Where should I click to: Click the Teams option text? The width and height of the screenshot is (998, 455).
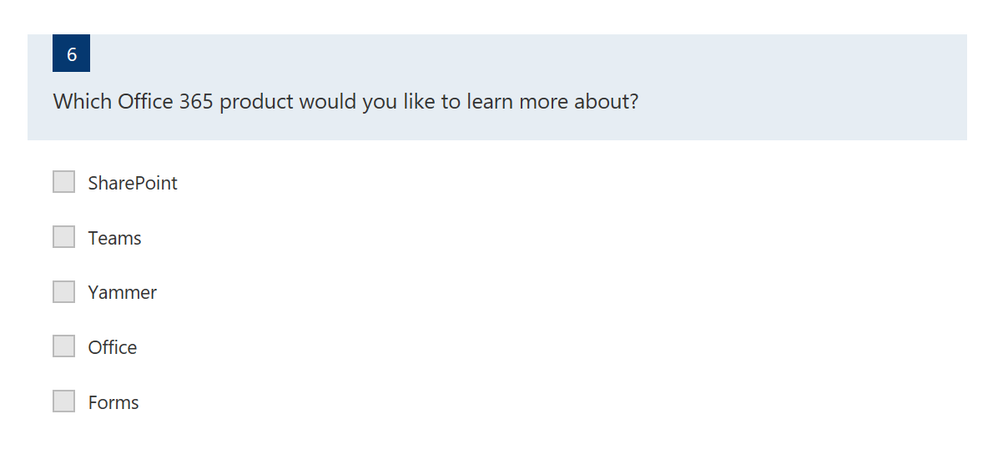pos(115,238)
